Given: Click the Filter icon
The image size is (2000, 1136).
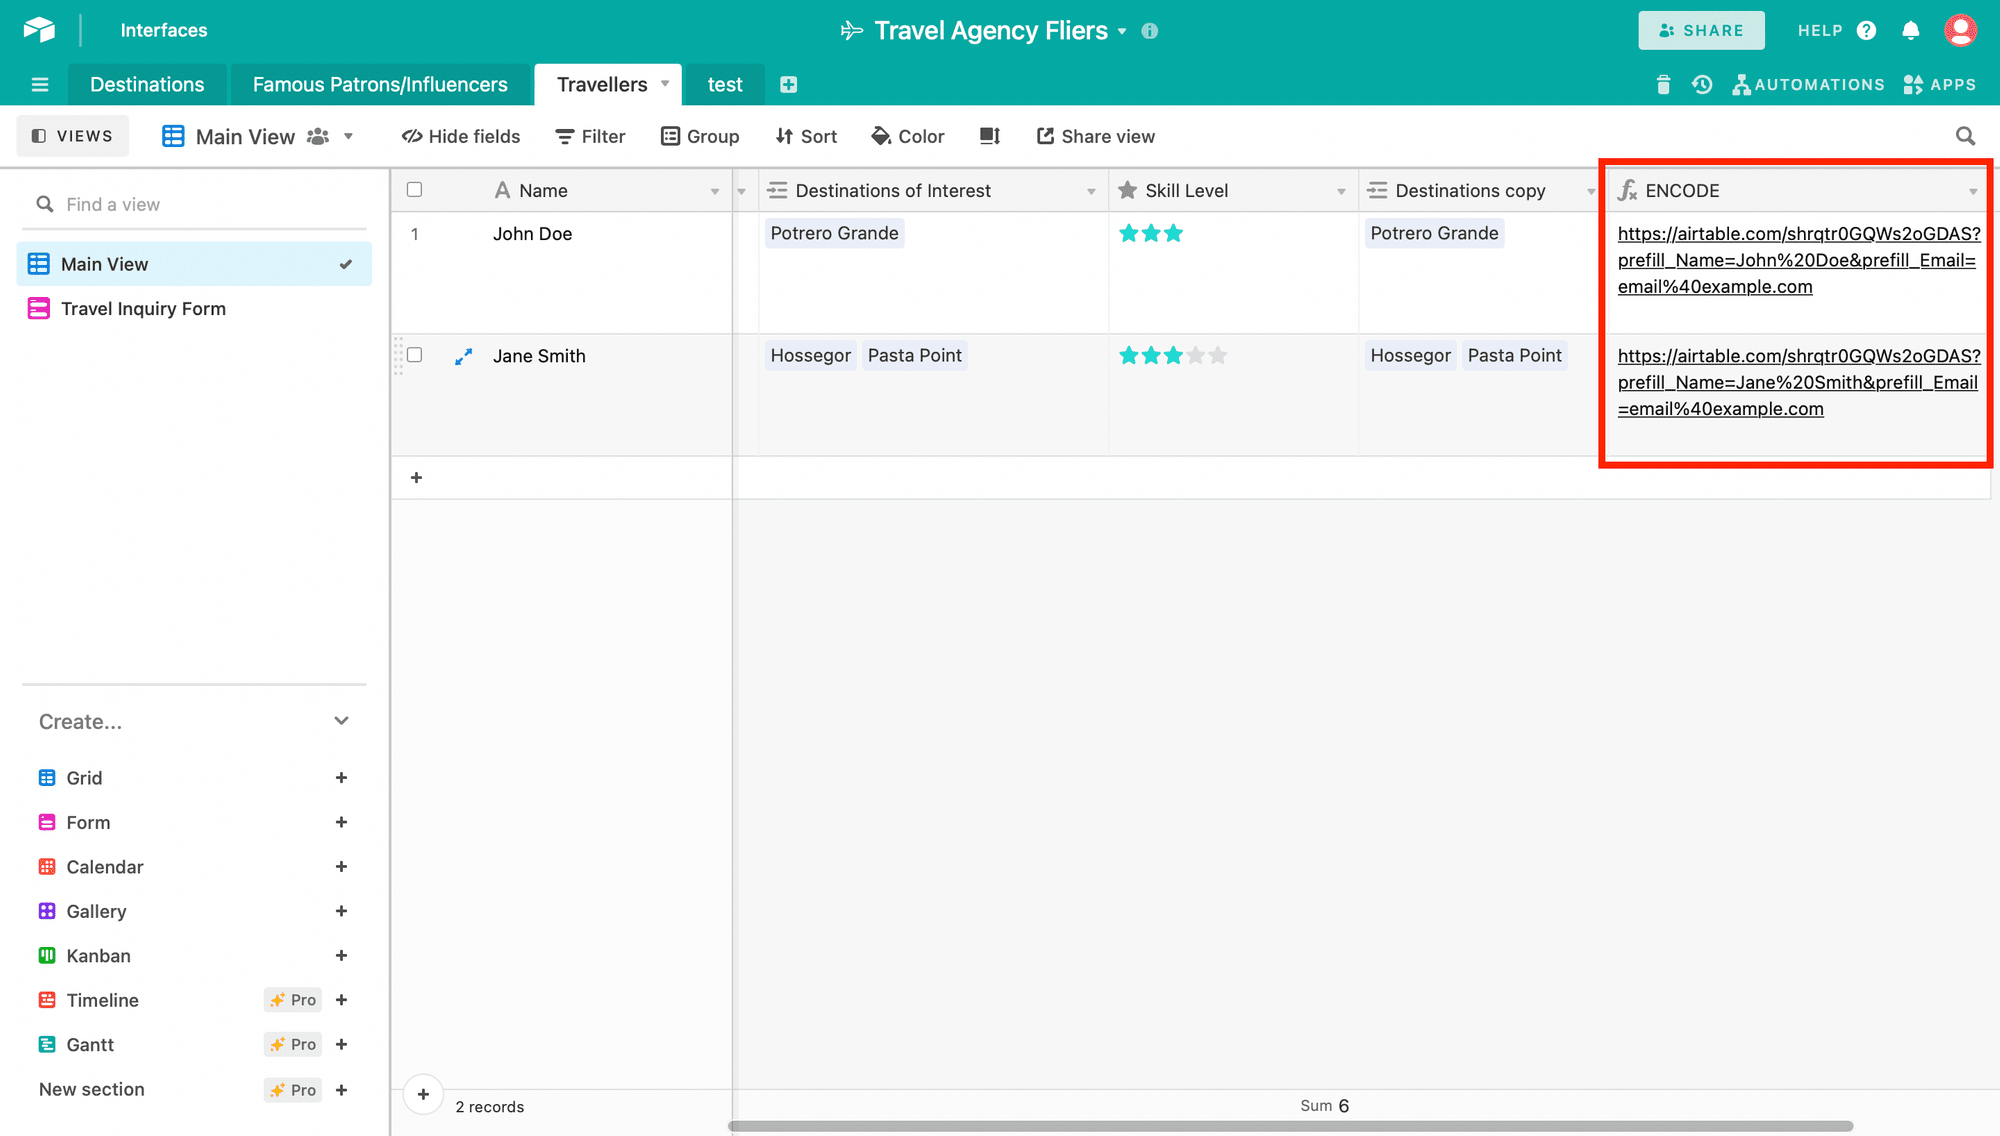Looking at the screenshot, I should click(591, 136).
